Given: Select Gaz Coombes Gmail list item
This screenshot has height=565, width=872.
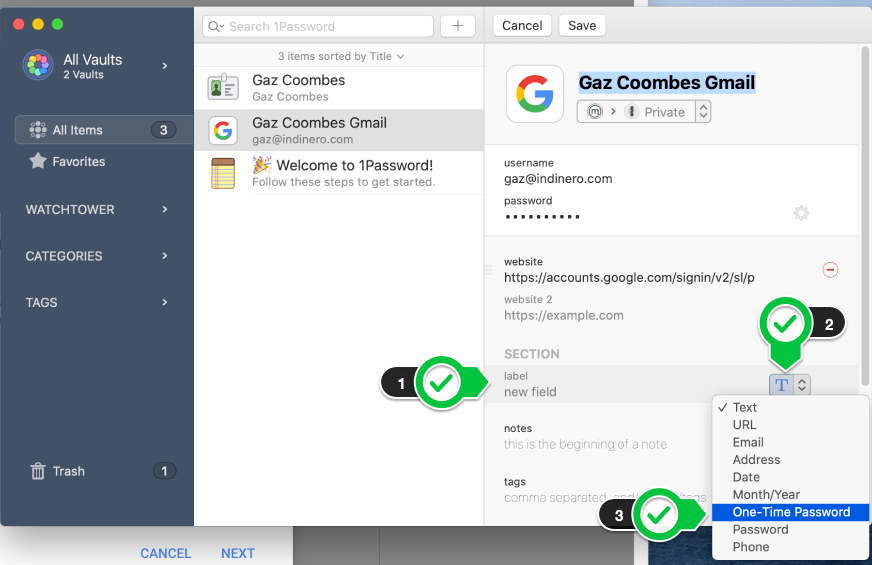Looking at the screenshot, I should (339, 130).
